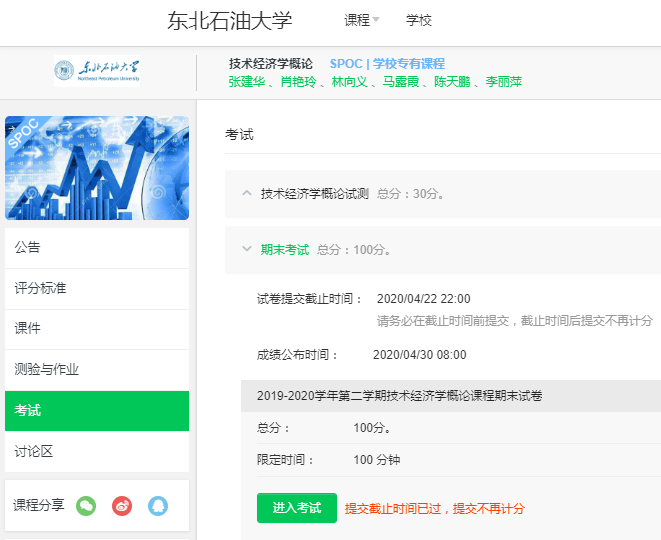
Task: Switch to 测验与作业 sidebar tab
Action: tap(96, 370)
